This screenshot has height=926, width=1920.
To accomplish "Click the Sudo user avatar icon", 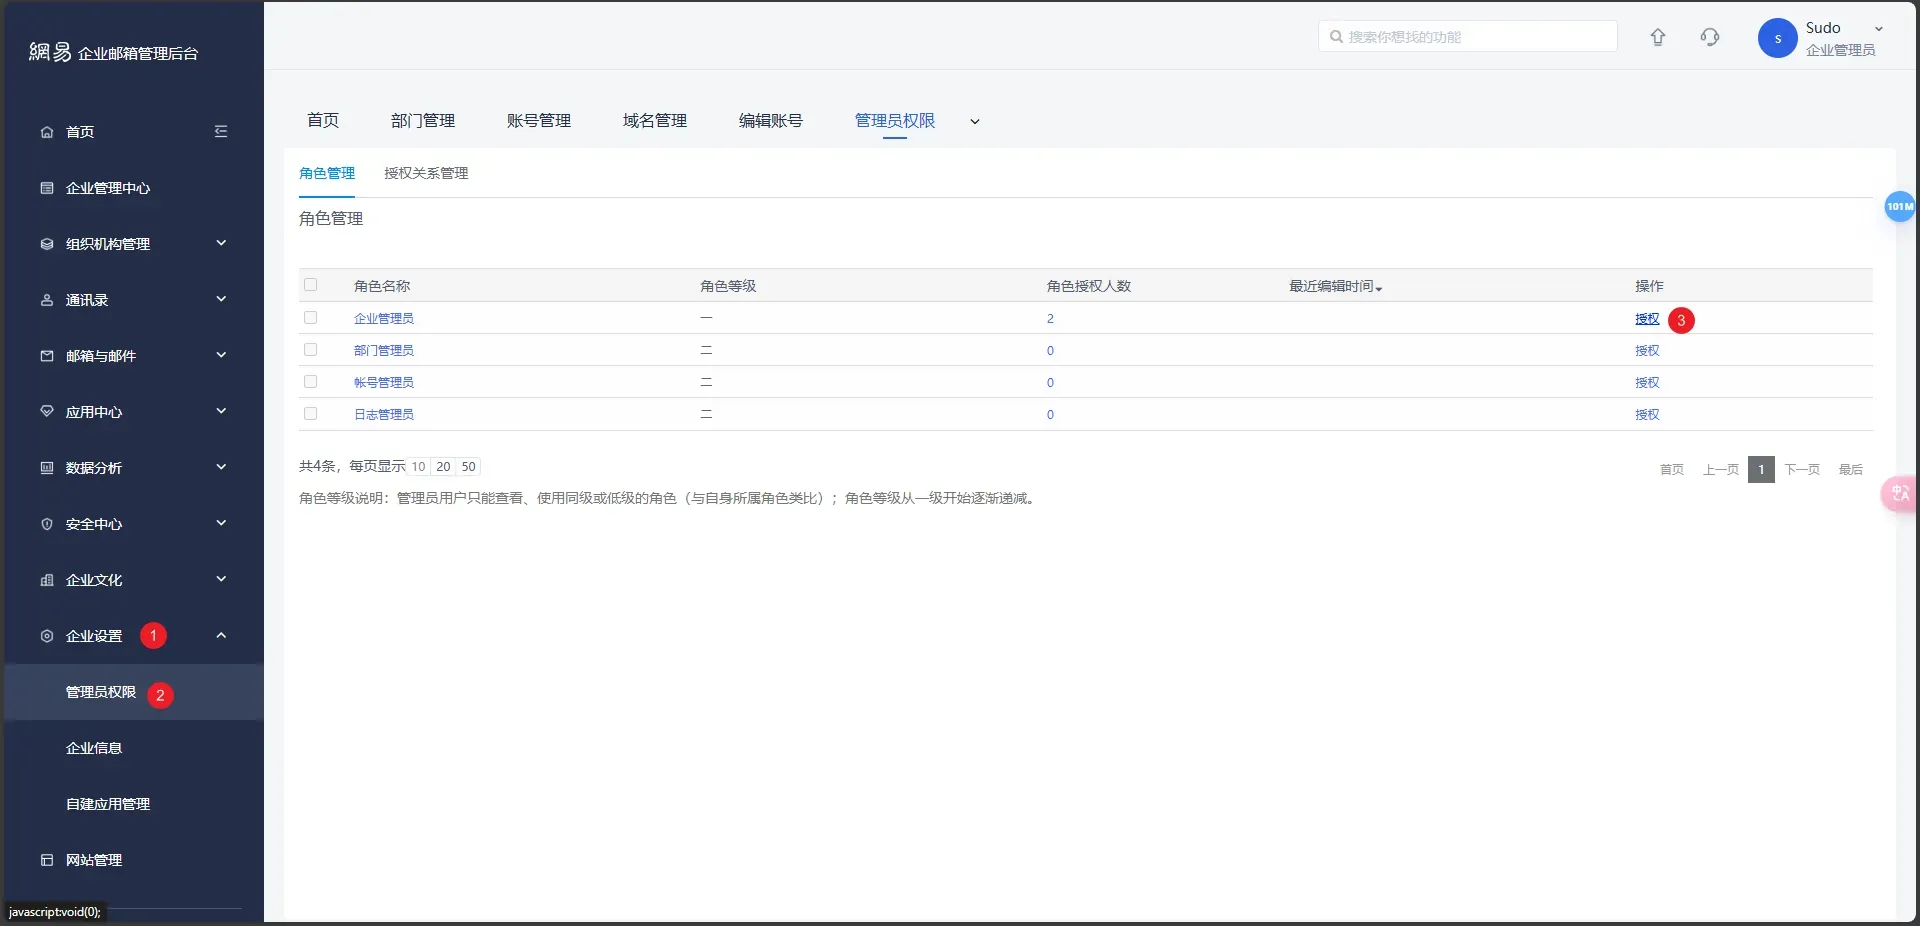I will [1777, 39].
